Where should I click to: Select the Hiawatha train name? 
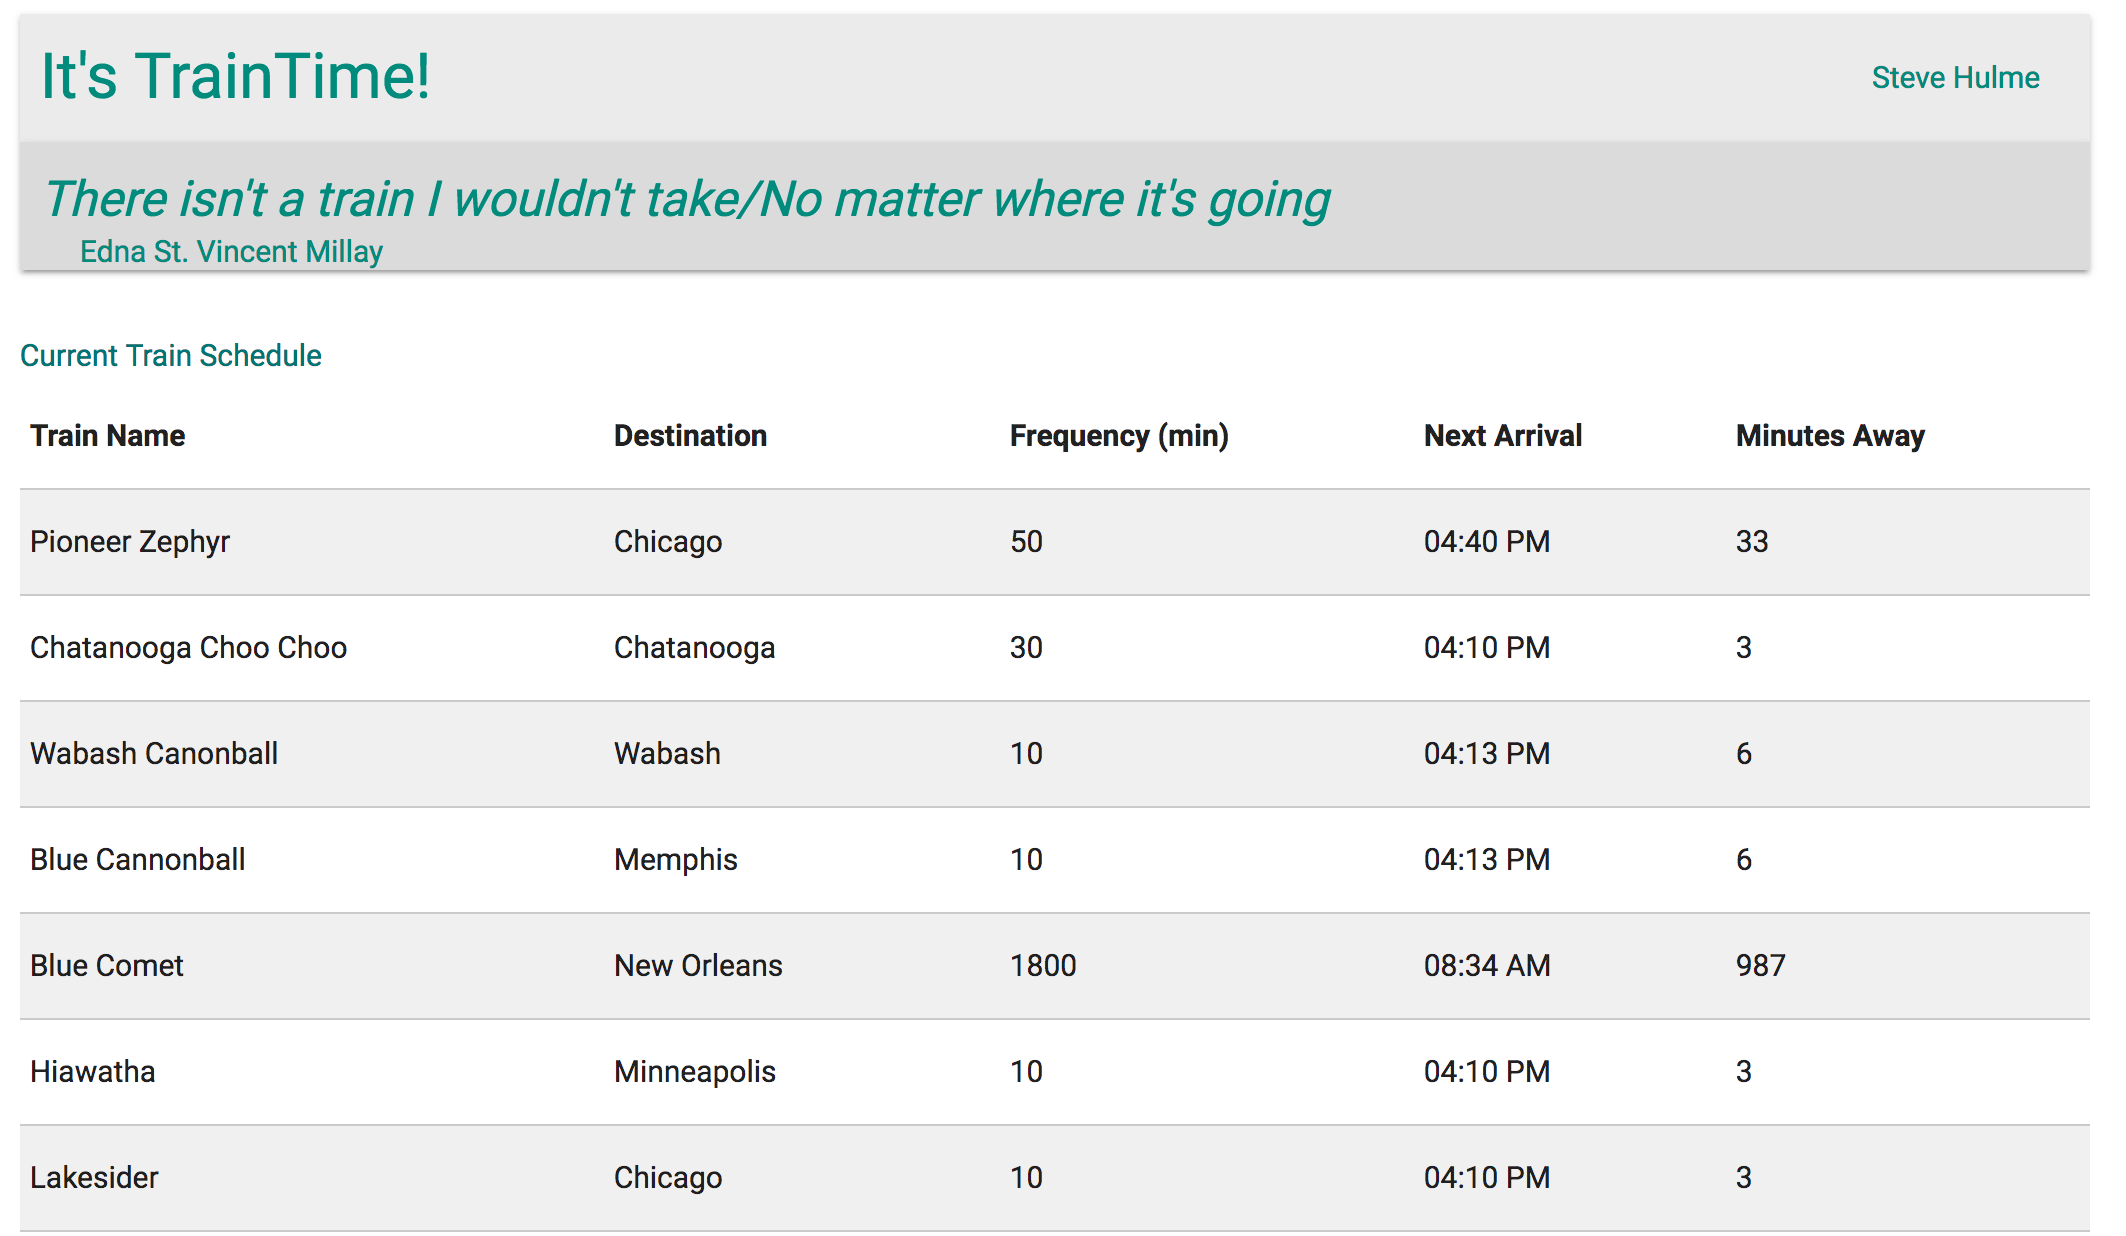(x=93, y=1072)
